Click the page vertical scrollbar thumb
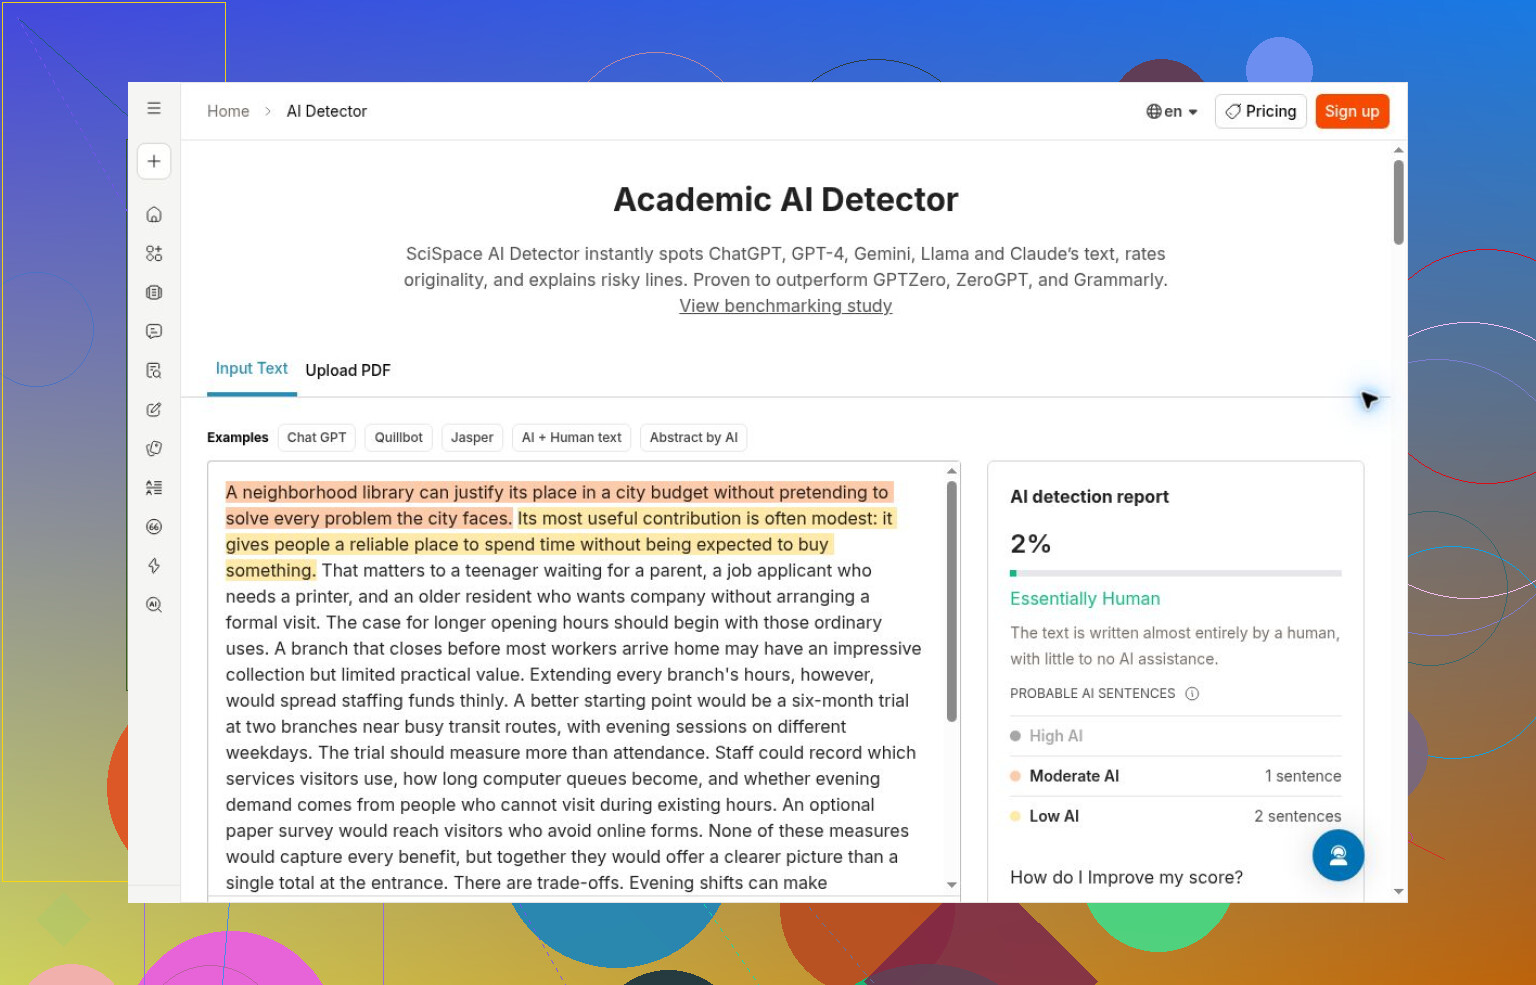 1398,202
